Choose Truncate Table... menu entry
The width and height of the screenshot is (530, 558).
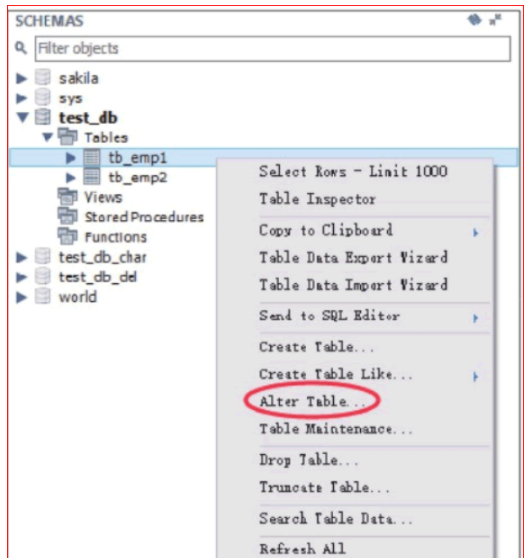(x=324, y=487)
